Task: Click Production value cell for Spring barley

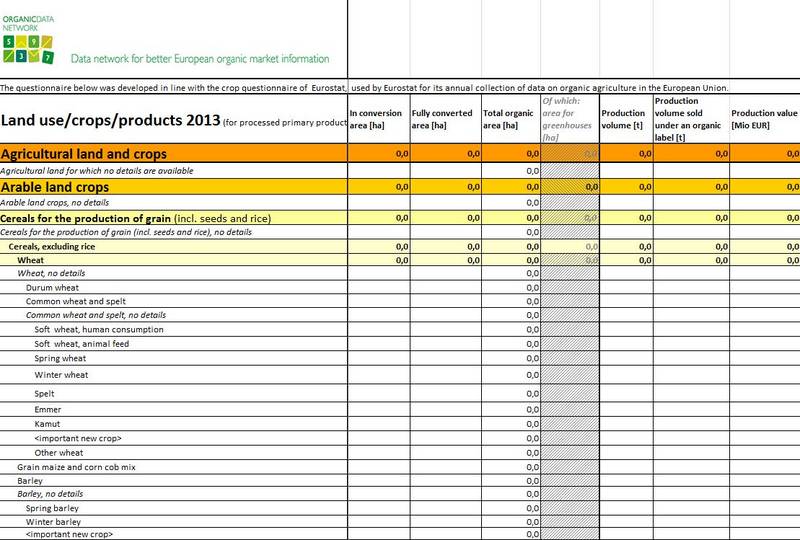Action: (x=764, y=508)
